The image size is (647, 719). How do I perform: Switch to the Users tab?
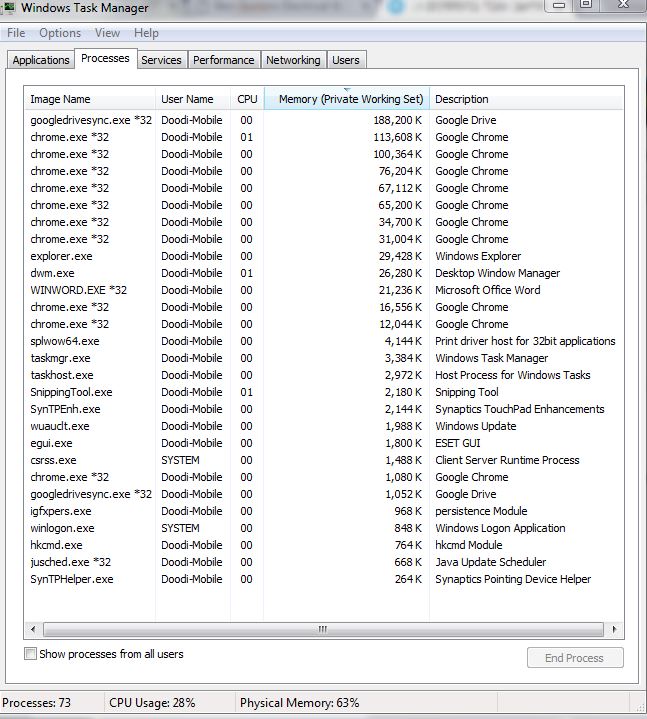346,60
